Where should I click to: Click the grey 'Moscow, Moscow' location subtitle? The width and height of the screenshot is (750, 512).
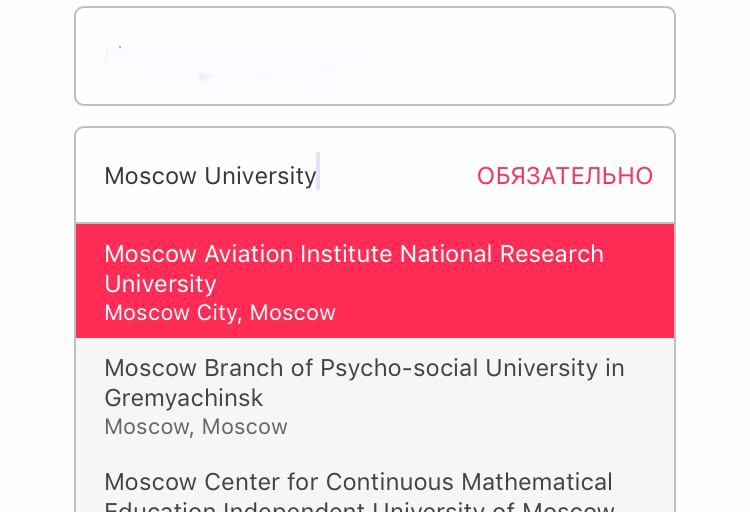point(196,427)
